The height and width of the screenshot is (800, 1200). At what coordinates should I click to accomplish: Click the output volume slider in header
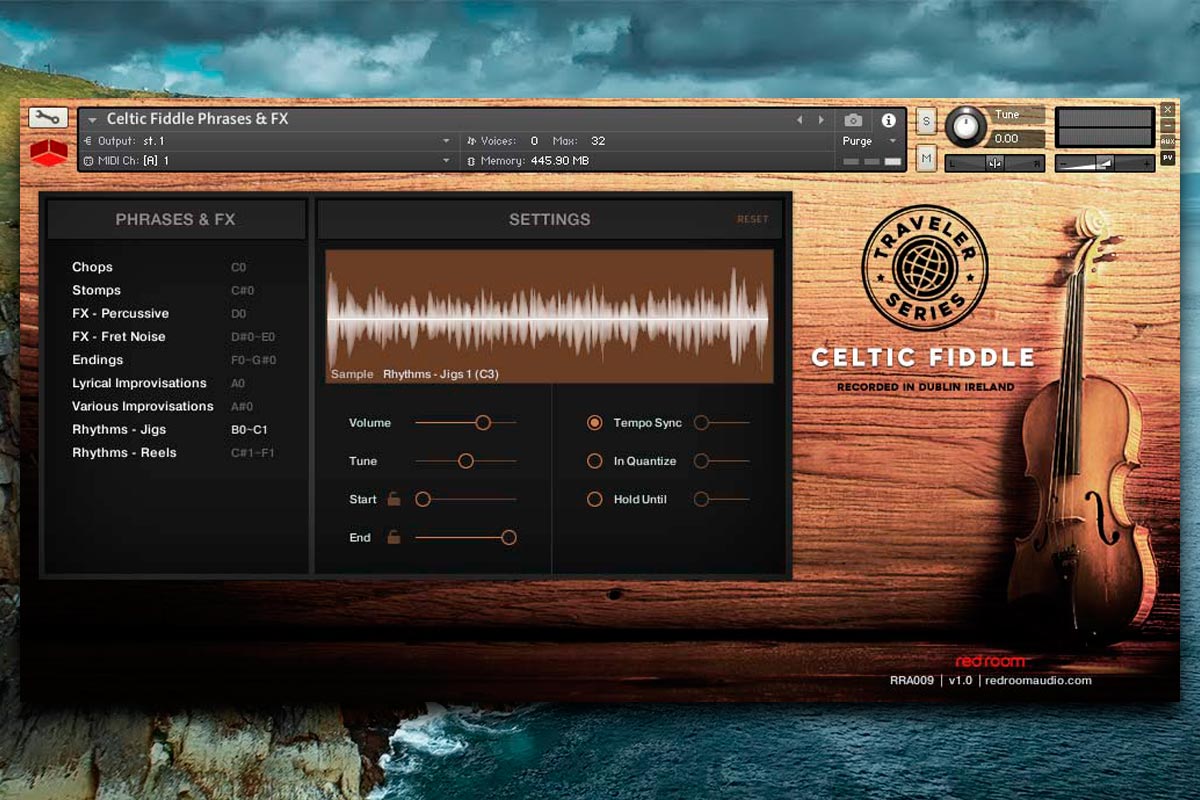pos(1105,163)
